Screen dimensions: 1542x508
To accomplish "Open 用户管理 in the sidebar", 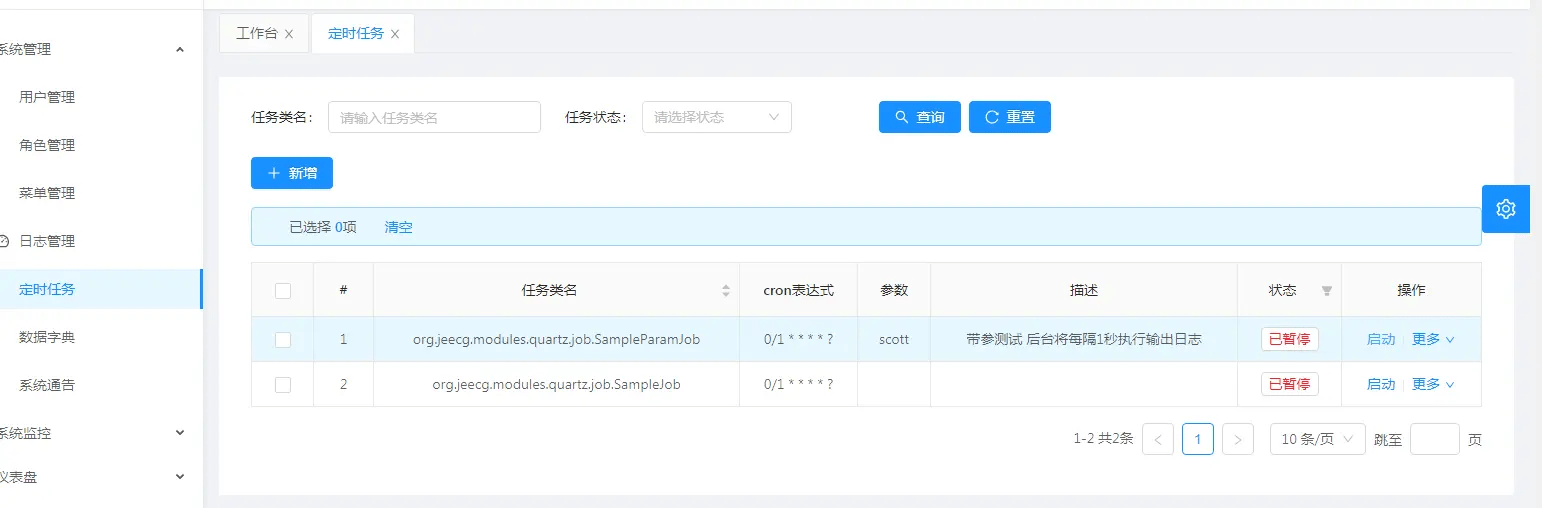I will [x=47, y=97].
